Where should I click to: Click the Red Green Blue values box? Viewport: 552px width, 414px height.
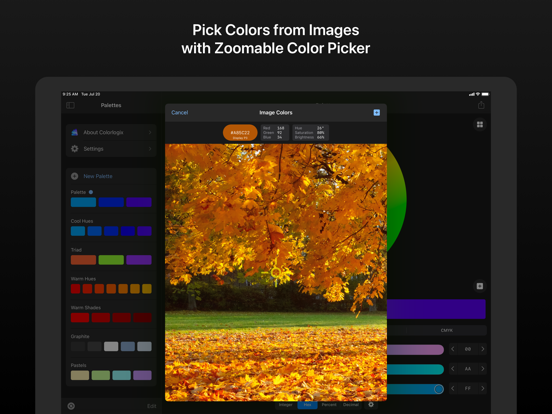click(x=275, y=133)
